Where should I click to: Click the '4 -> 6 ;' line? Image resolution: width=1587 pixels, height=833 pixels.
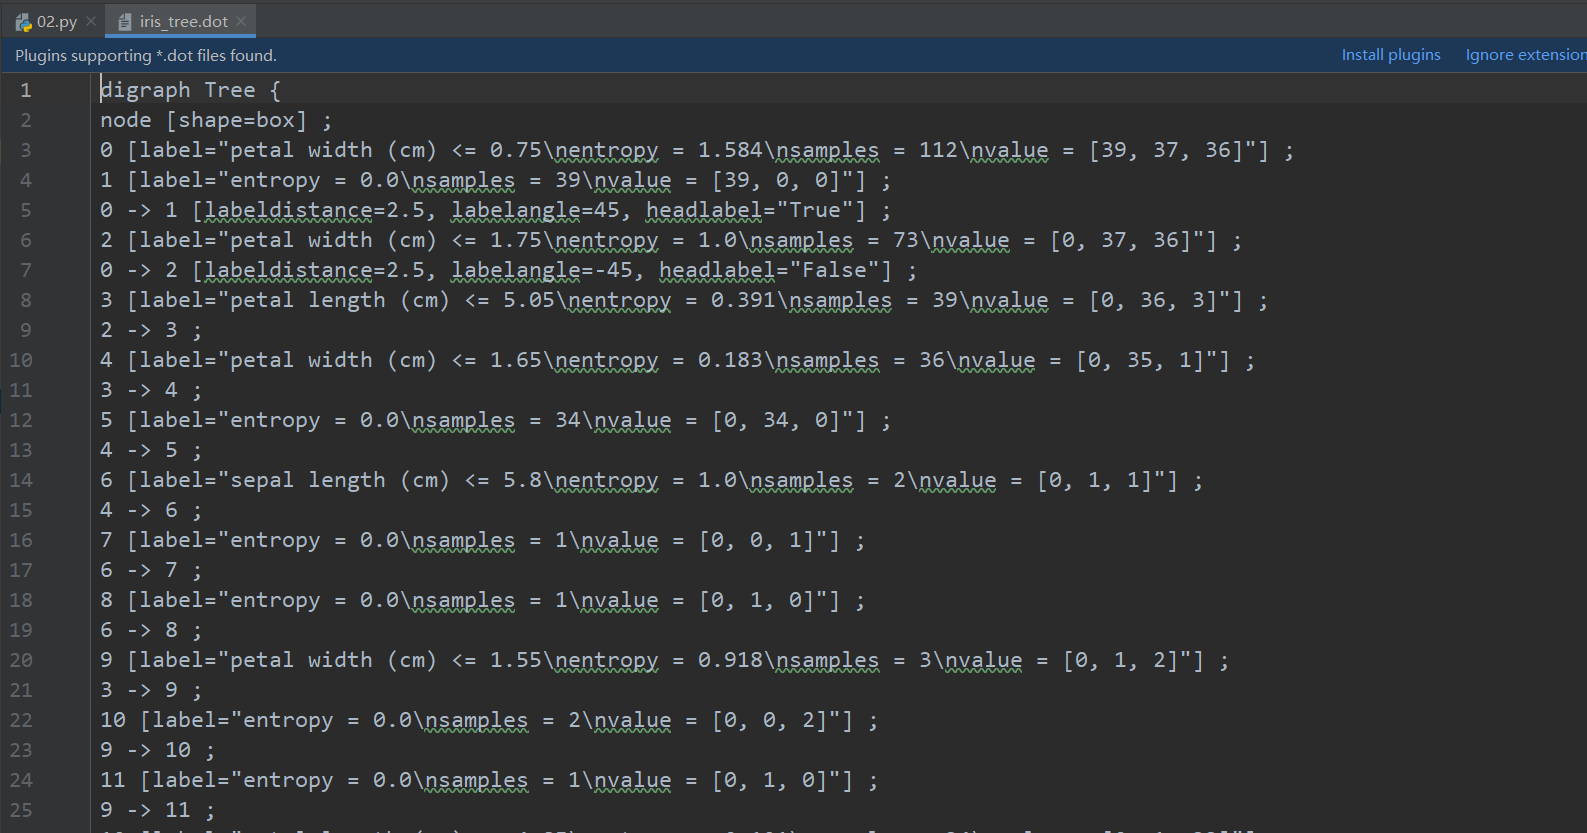(x=151, y=510)
